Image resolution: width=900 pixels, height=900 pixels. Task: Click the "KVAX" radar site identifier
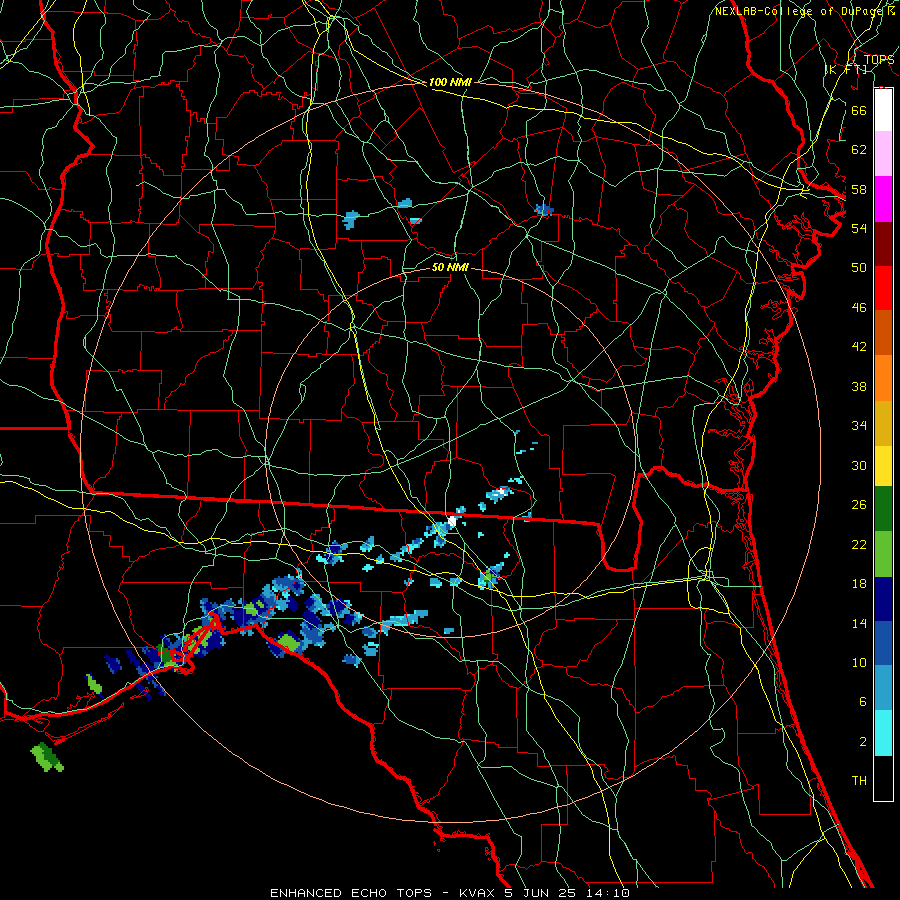[477, 893]
